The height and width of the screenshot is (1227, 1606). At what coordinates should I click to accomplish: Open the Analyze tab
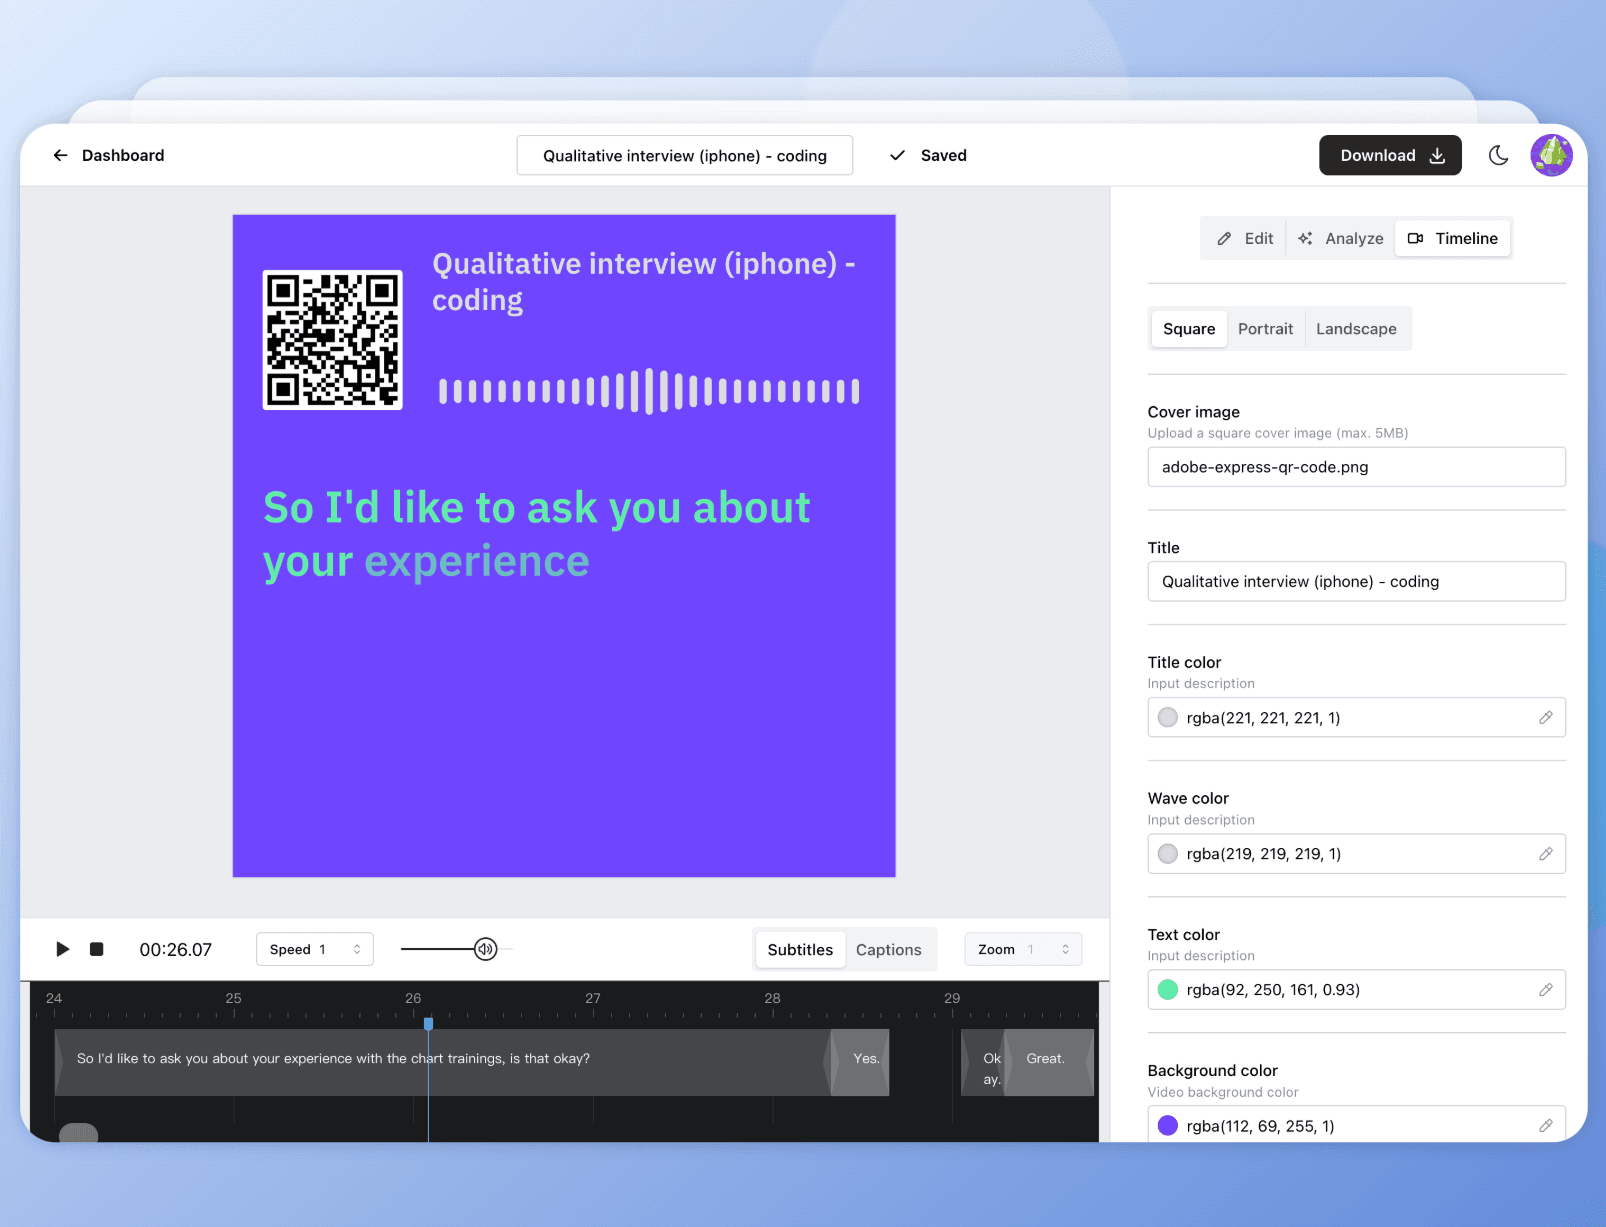(x=1340, y=238)
